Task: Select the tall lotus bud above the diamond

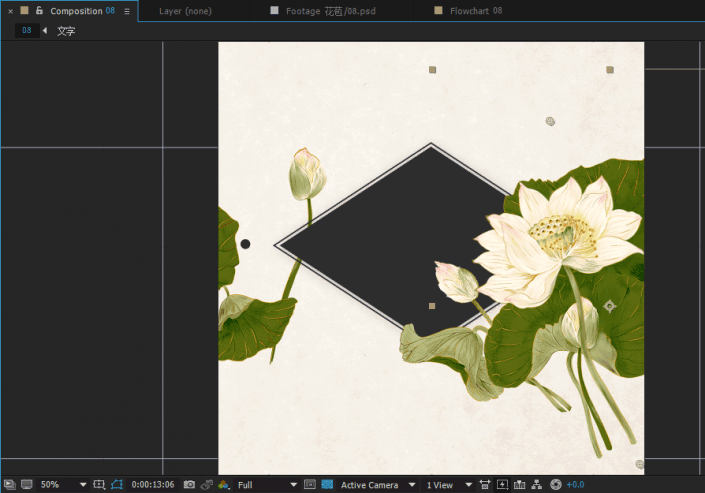Action: [x=307, y=175]
